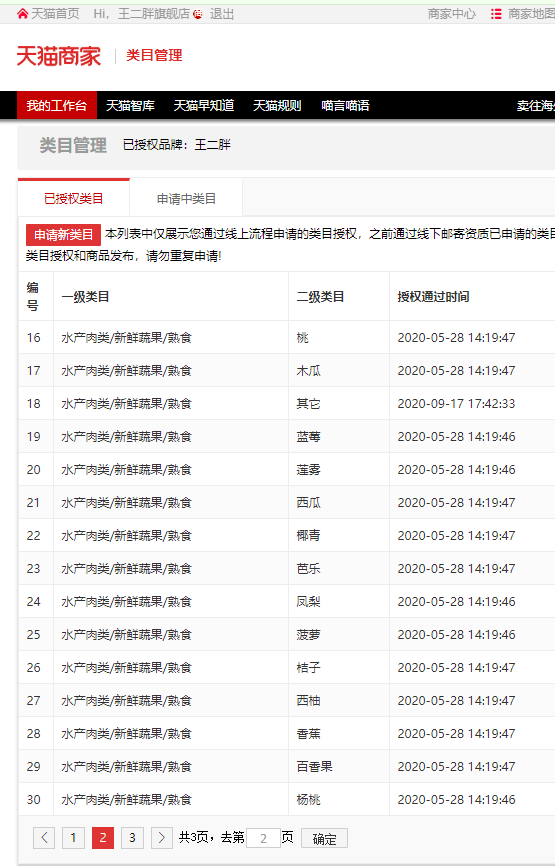Screen dimensions: 555x866
Task: Click the Tmall home house icon
Action: click(23, 14)
